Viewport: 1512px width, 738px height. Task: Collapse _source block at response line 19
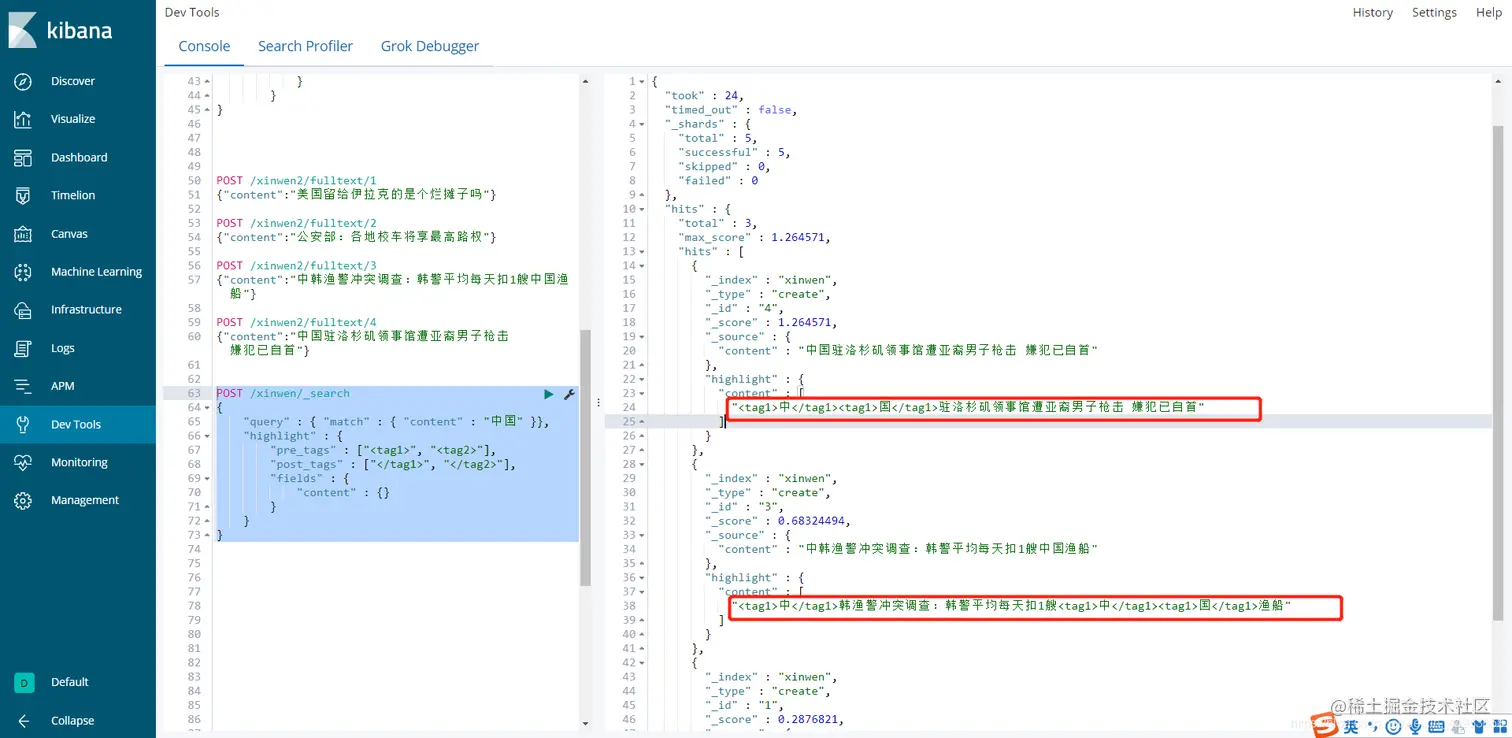tap(642, 337)
